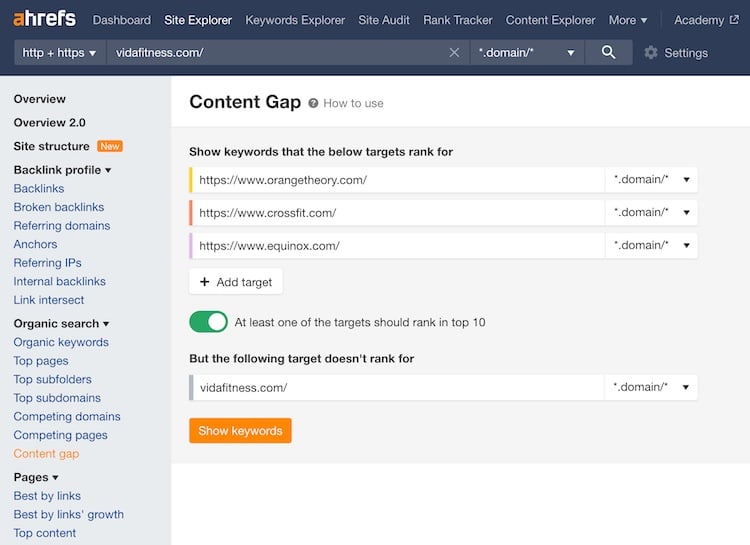Click the Academy external link icon
The image size is (750, 545).
tap(734, 20)
